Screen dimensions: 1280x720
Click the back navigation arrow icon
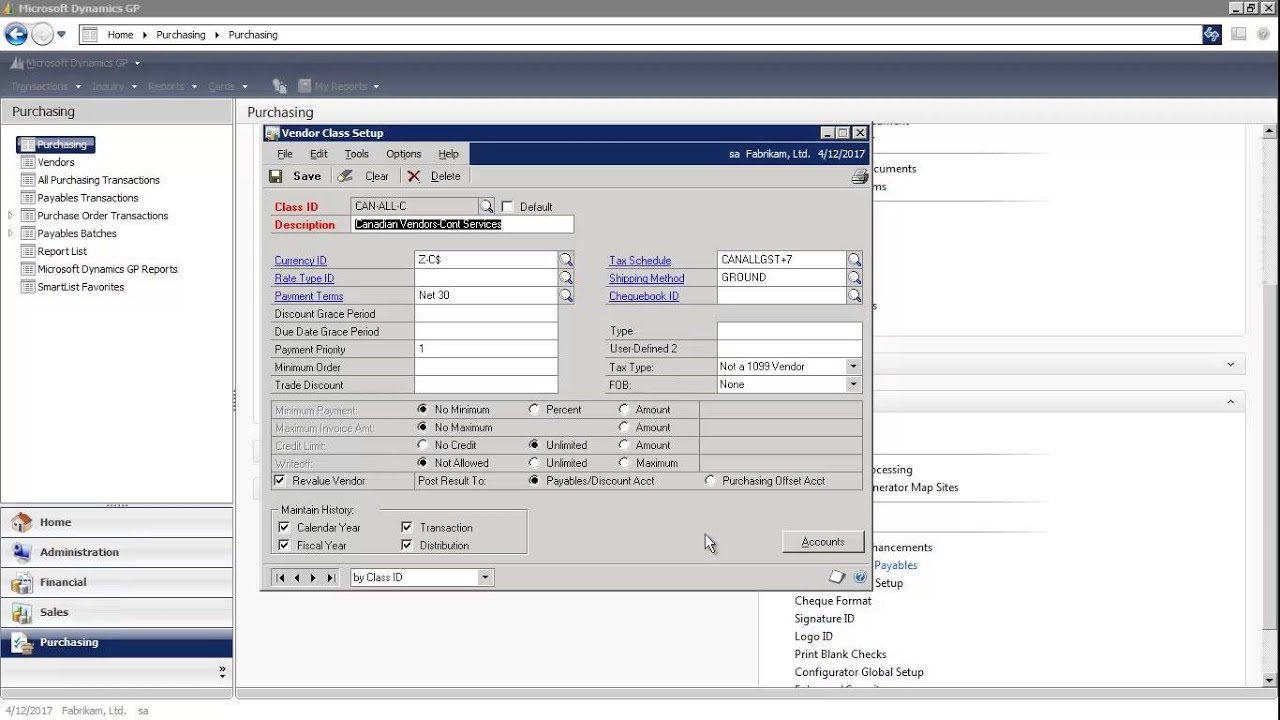(x=16, y=34)
